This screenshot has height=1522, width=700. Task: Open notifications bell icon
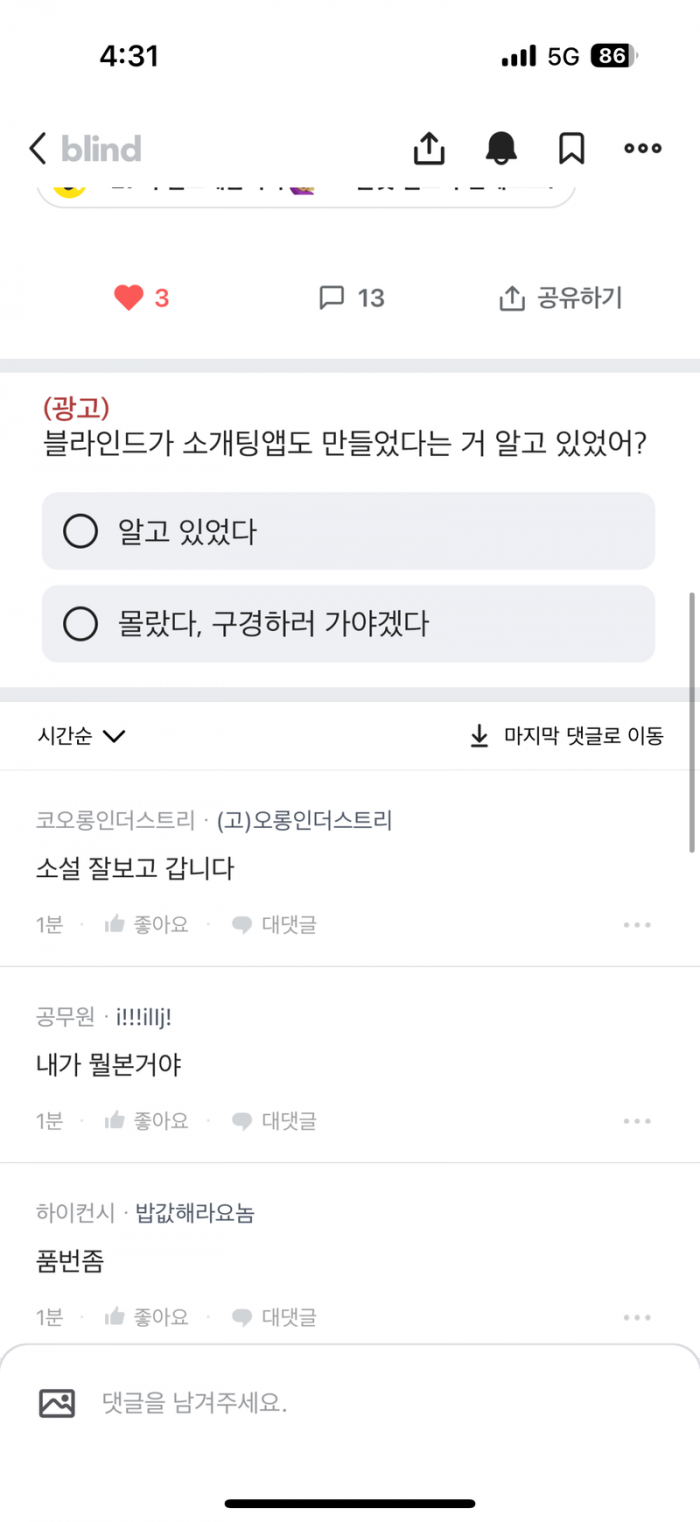pyautogui.click(x=501, y=148)
